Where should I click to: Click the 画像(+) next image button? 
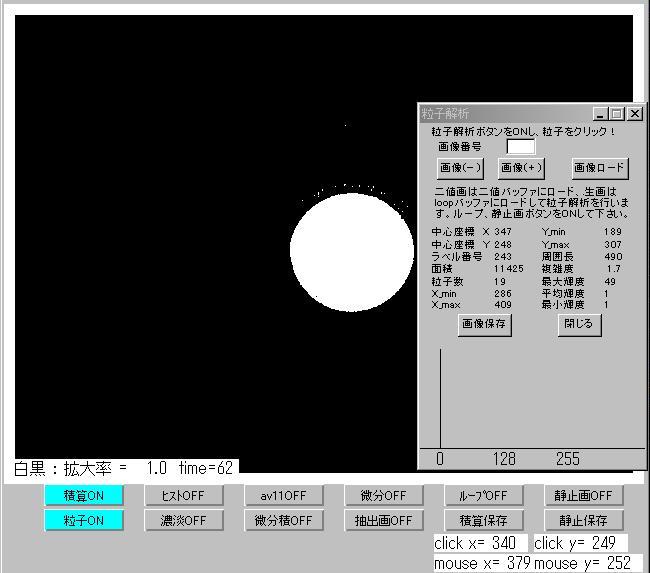(522, 168)
